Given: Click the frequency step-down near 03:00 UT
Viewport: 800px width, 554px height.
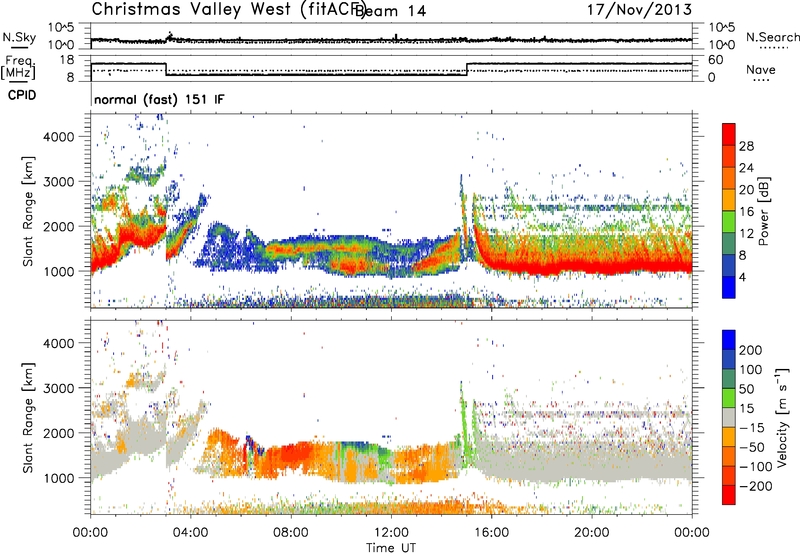Looking at the screenshot, I should pyautogui.click(x=166, y=69).
